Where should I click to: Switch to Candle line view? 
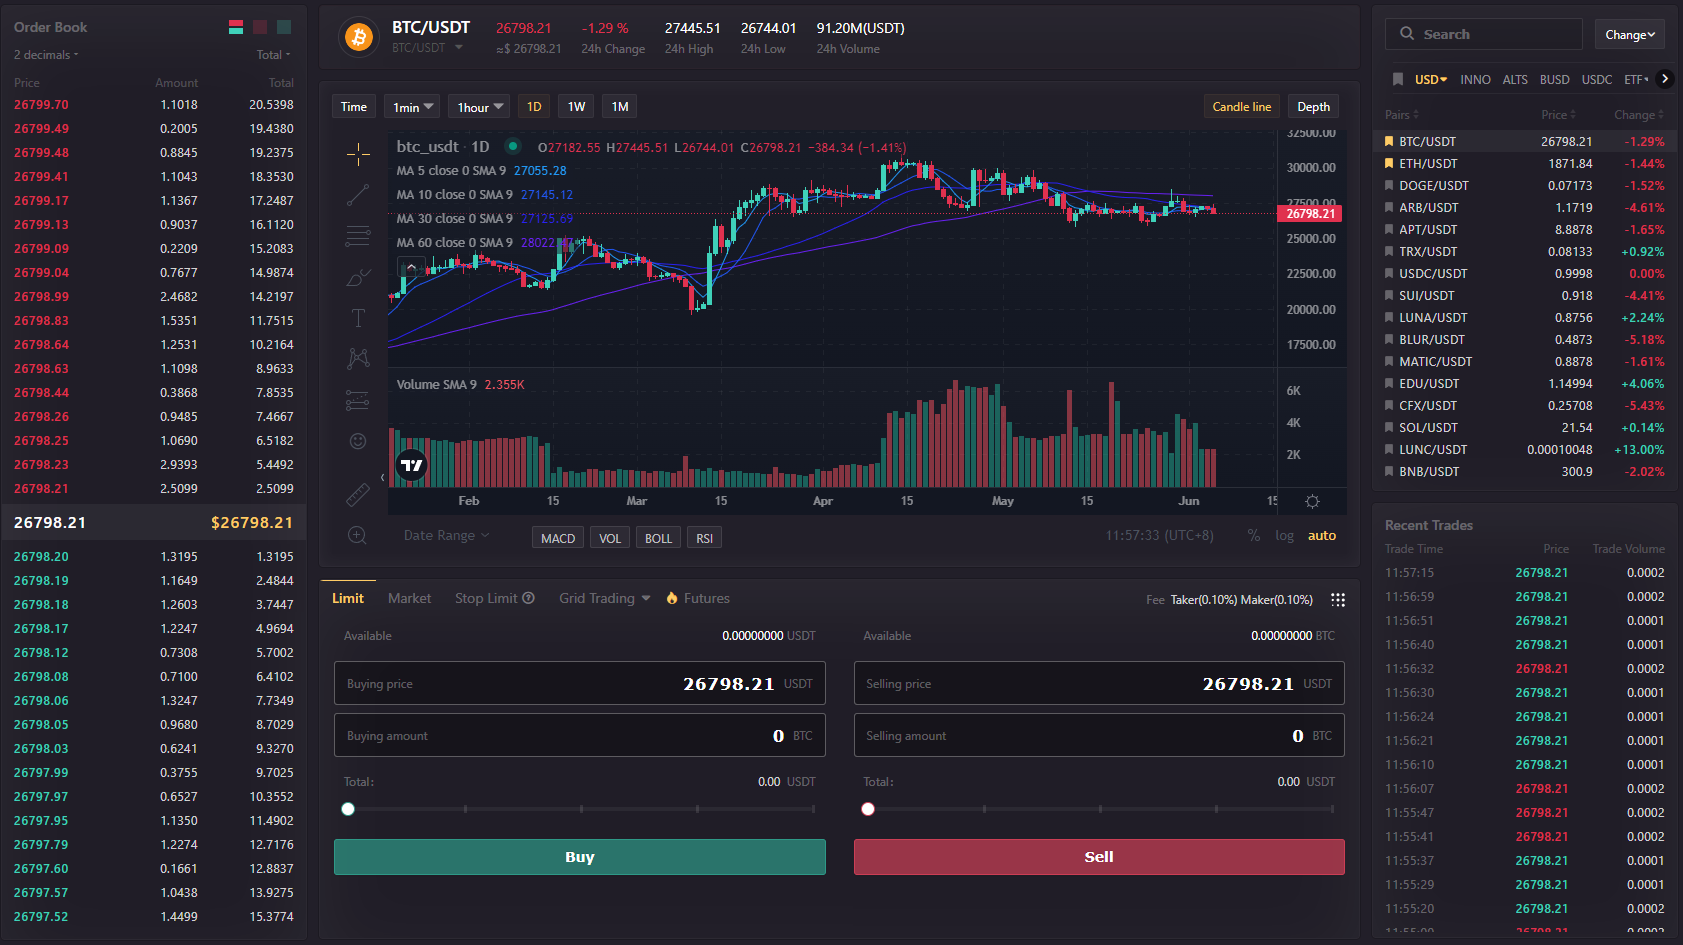[x=1242, y=107]
